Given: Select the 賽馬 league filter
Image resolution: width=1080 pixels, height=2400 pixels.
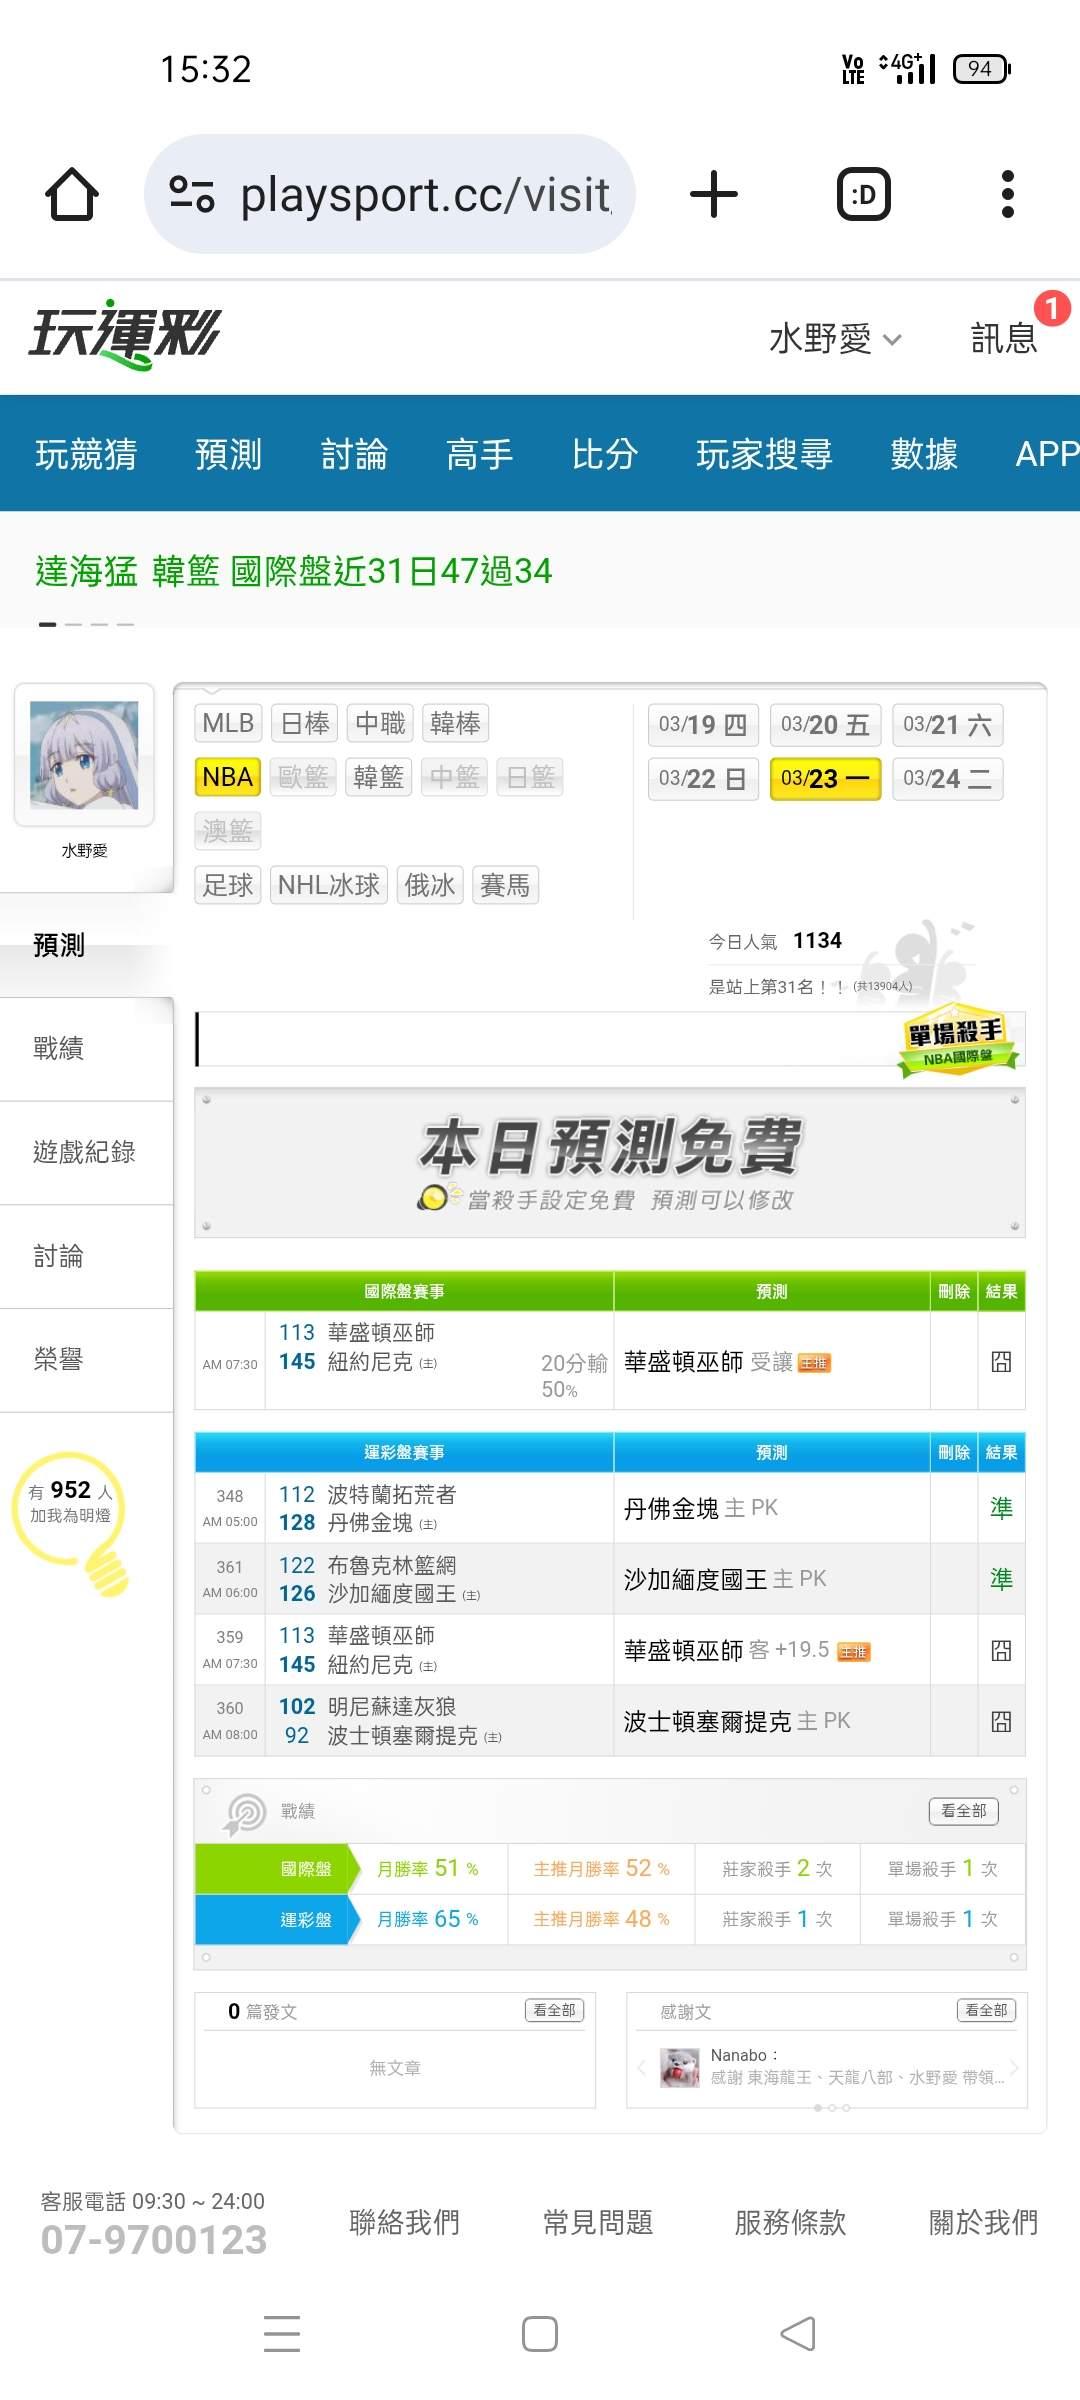Looking at the screenshot, I should point(505,885).
